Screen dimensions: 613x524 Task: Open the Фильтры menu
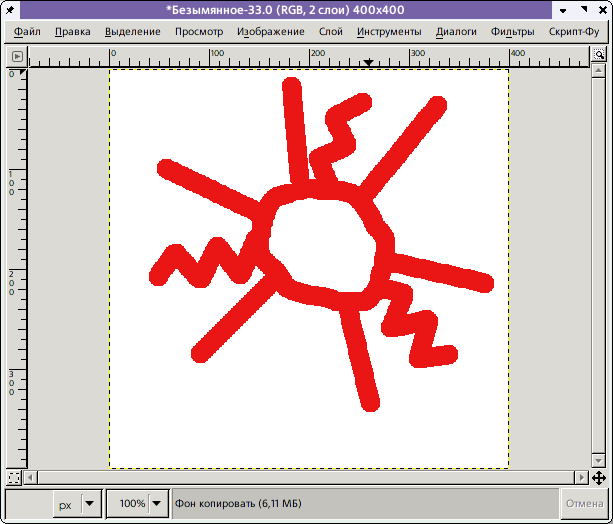point(513,31)
